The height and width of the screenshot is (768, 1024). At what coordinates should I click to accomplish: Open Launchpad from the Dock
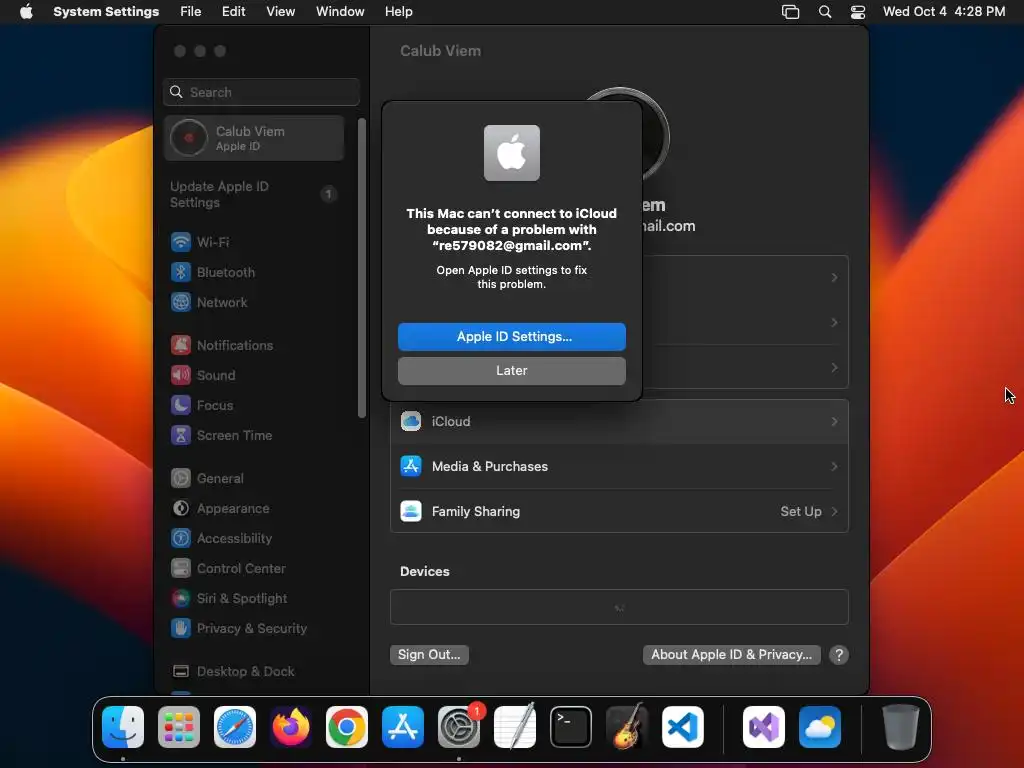tap(179, 727)
